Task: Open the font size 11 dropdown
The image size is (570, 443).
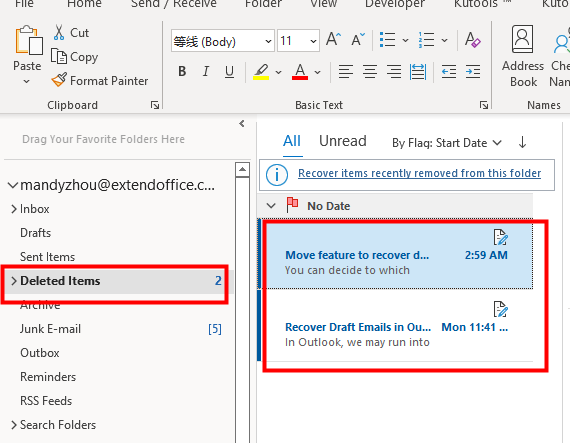Action: pos(313,41)
